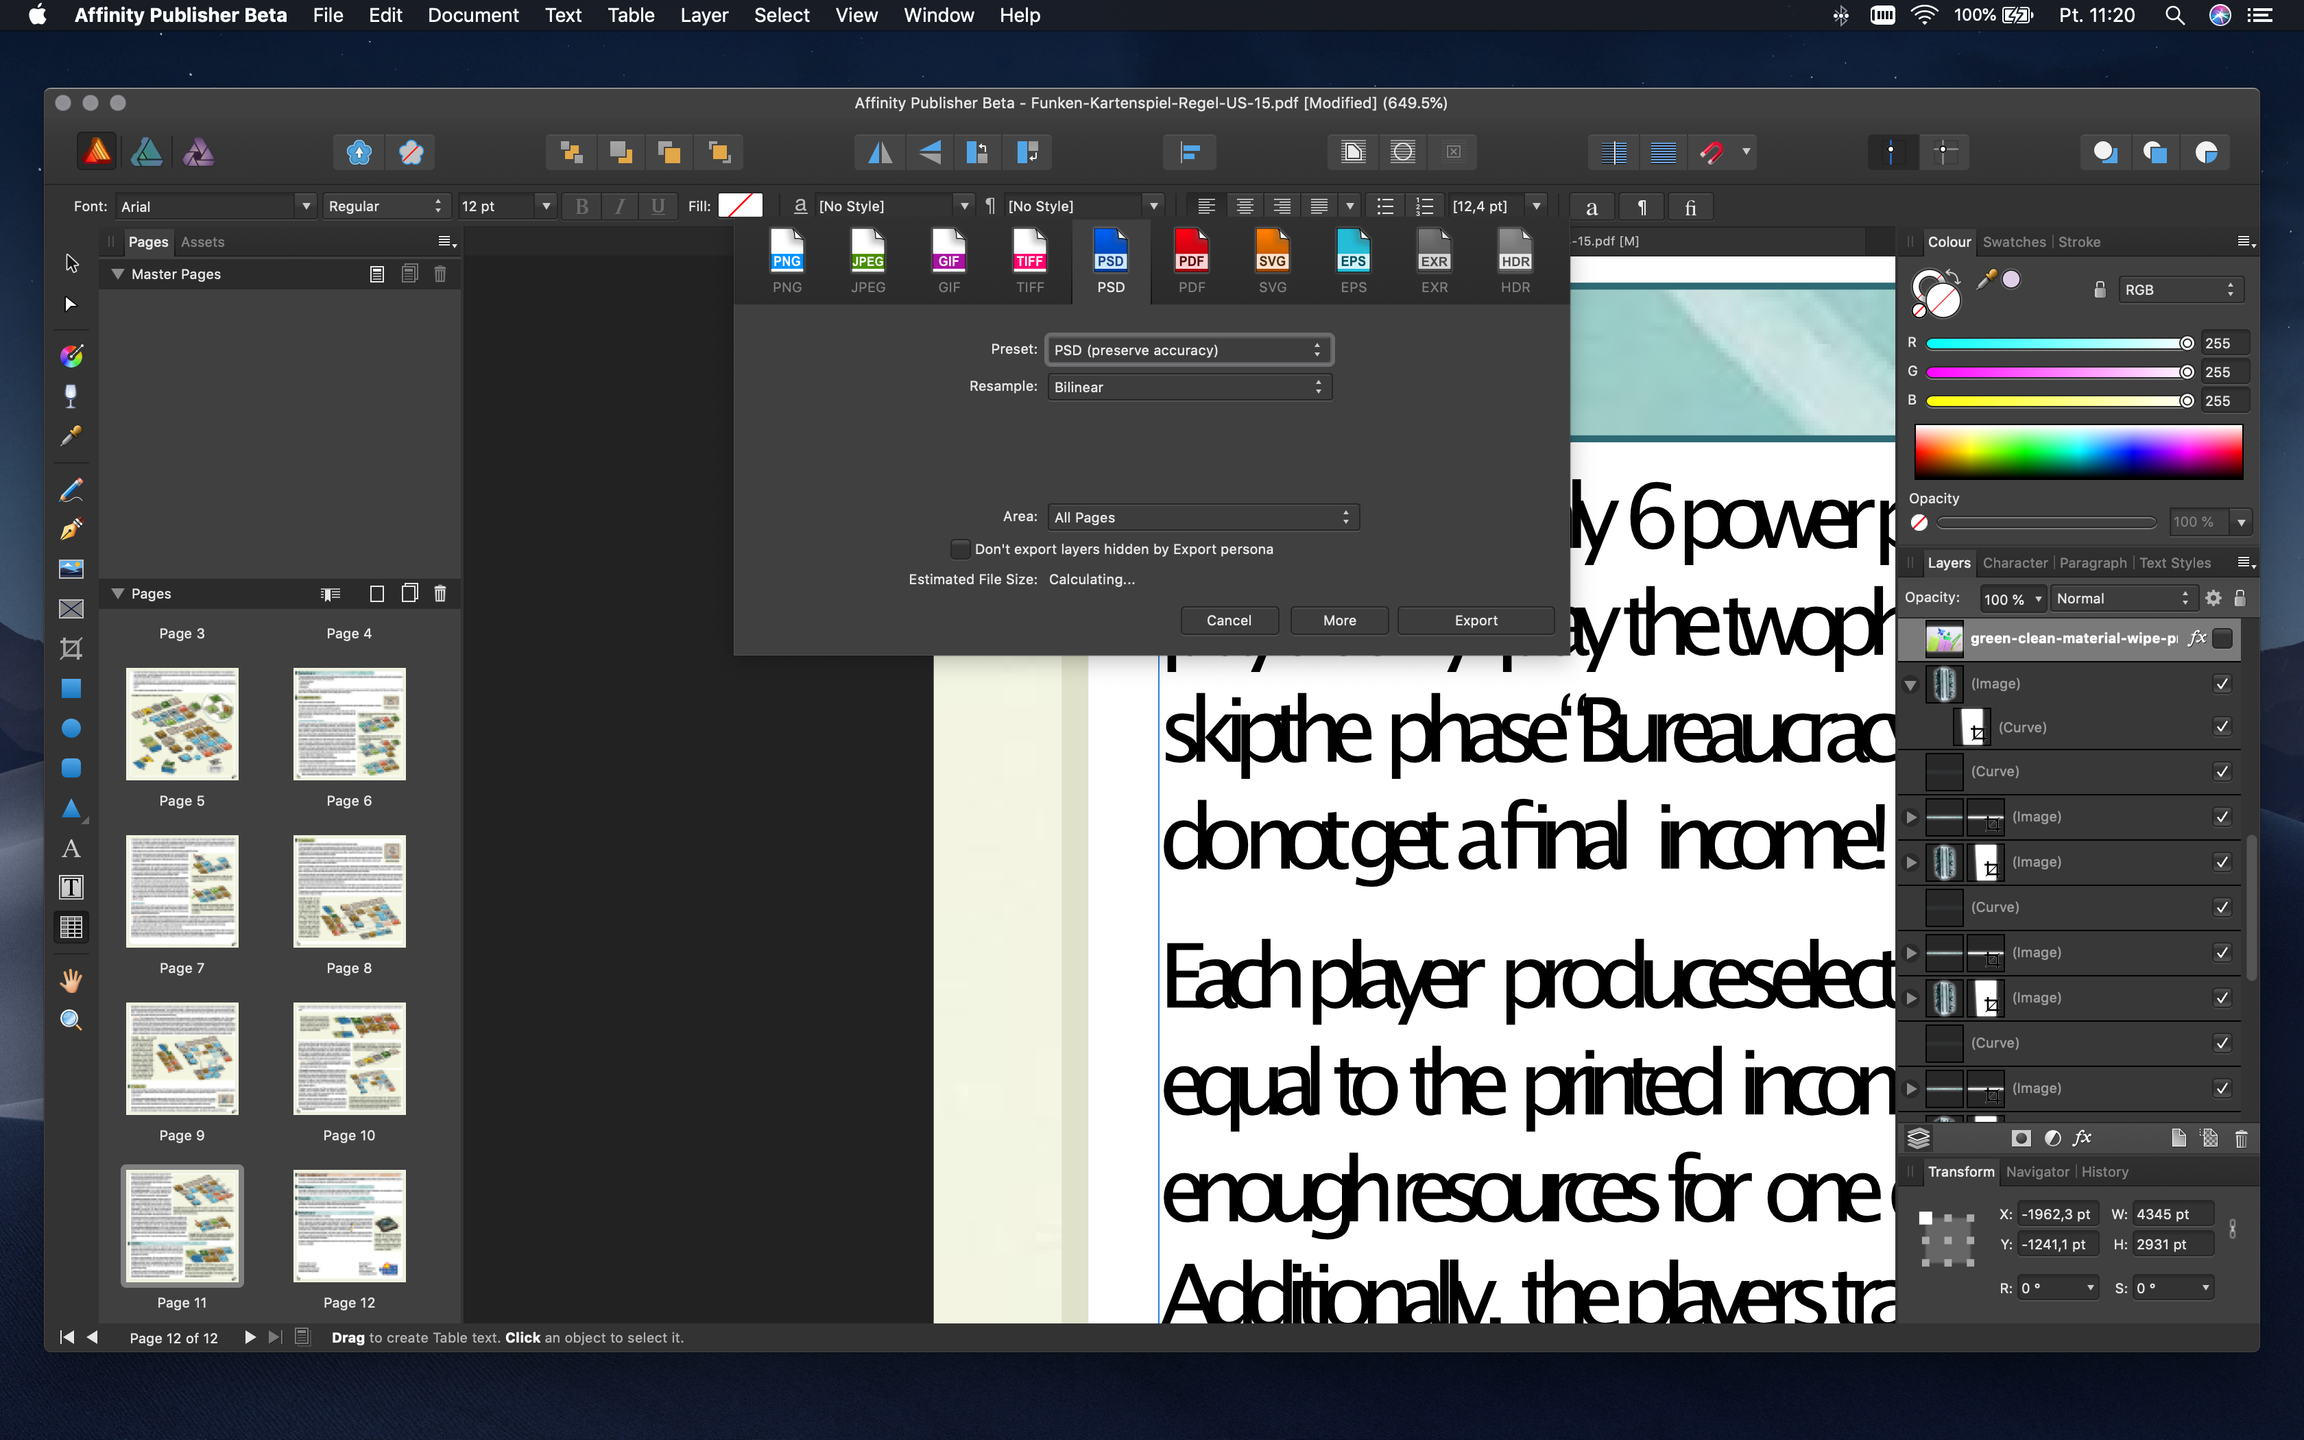The height and width of the screenshot is (1440, 2304).
Task: Go to first page button in status bar
Action: (x=67, y=1337)
